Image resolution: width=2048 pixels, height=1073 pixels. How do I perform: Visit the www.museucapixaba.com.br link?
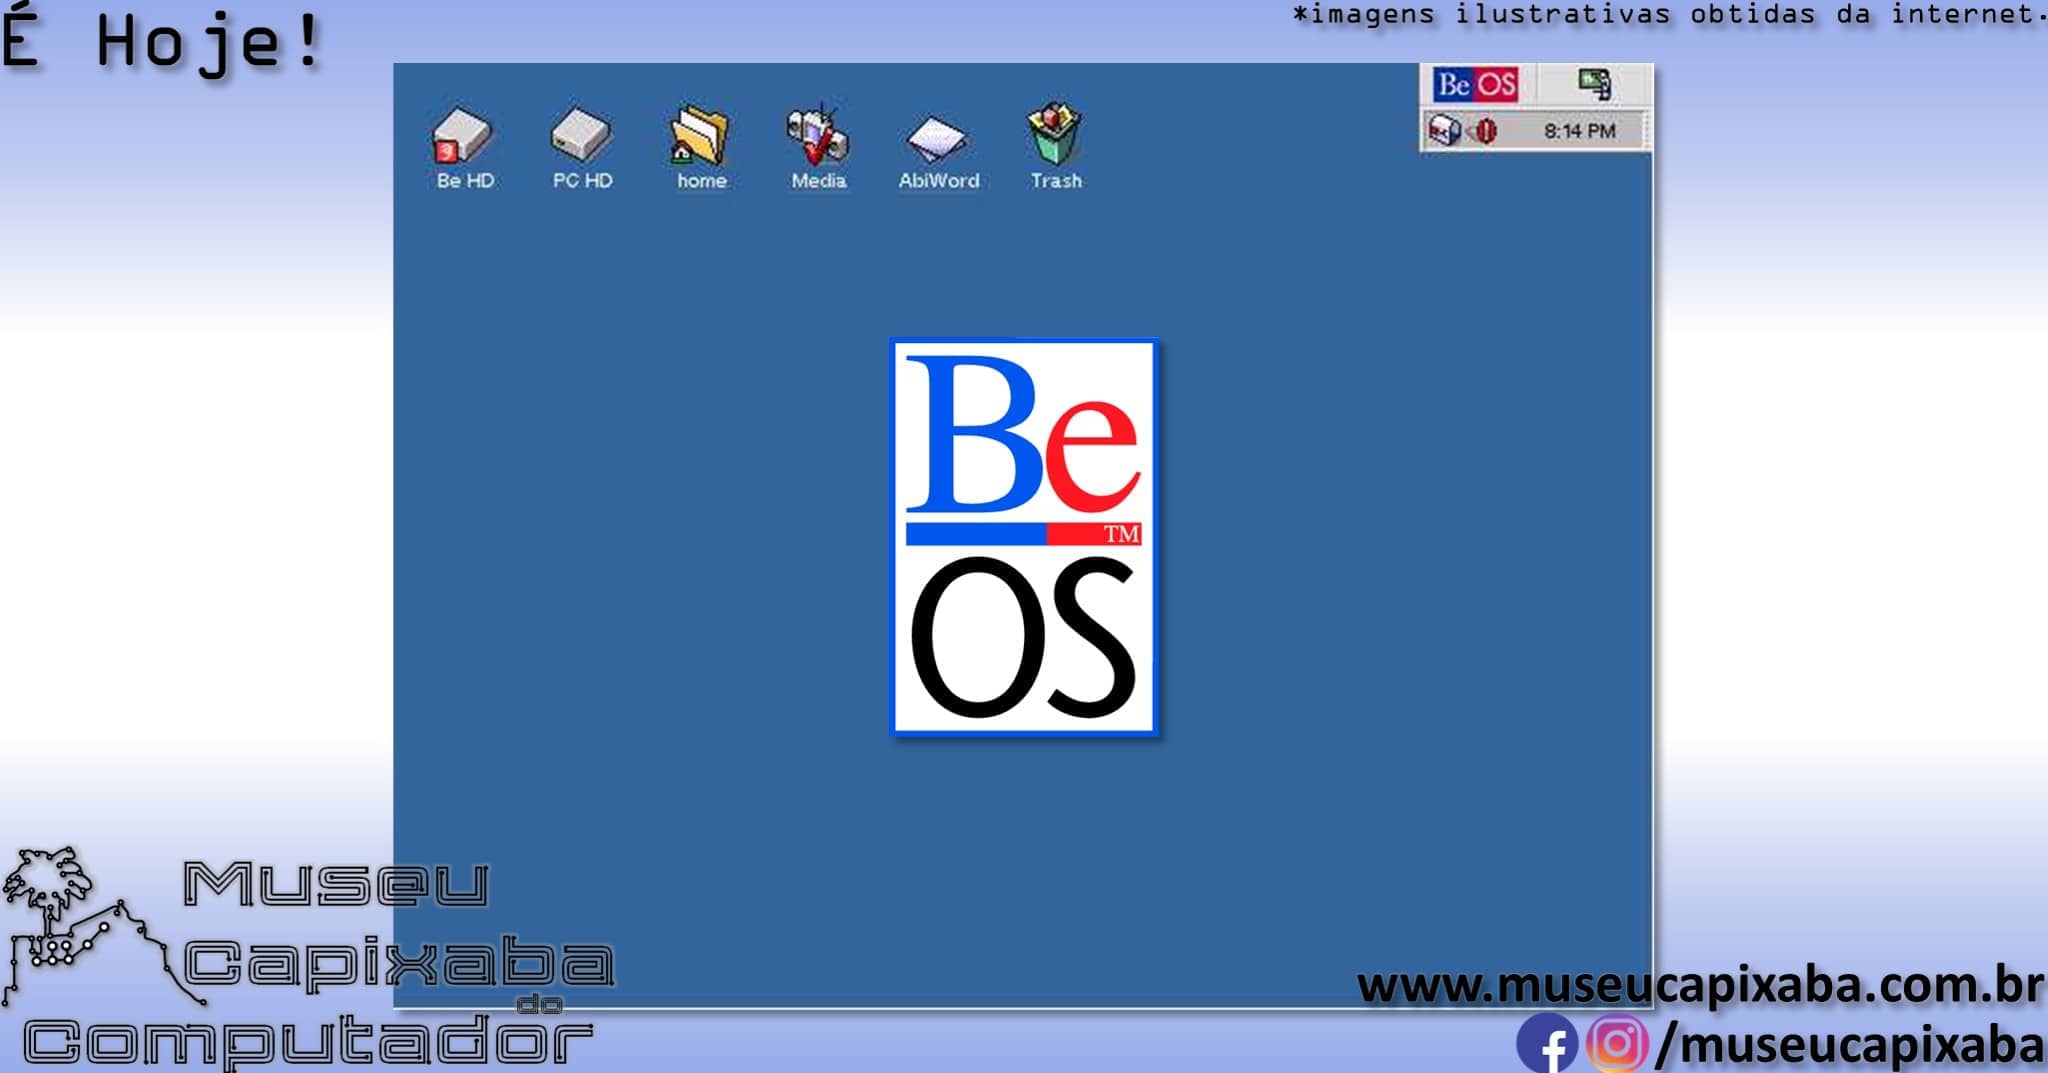pos(1700,986)
